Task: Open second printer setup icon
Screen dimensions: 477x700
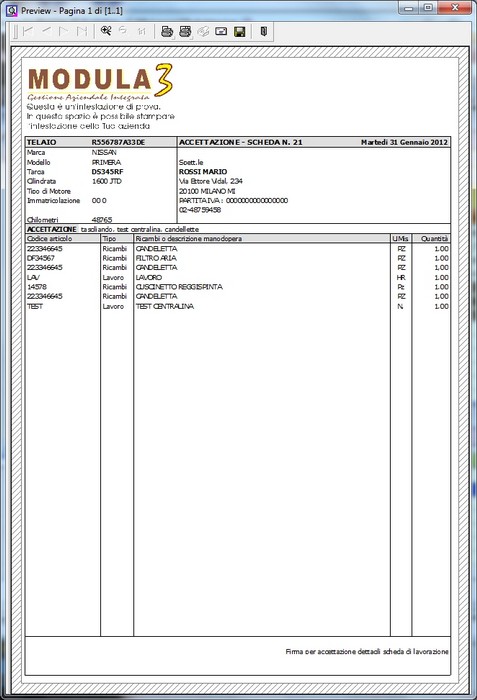Action: pyautogui.click(x=185, y=31)
